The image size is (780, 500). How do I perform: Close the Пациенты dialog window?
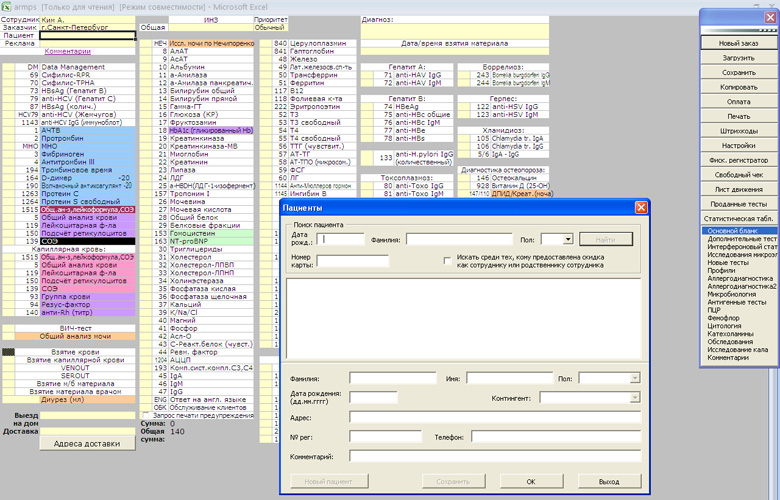click(x=641, y=207)
